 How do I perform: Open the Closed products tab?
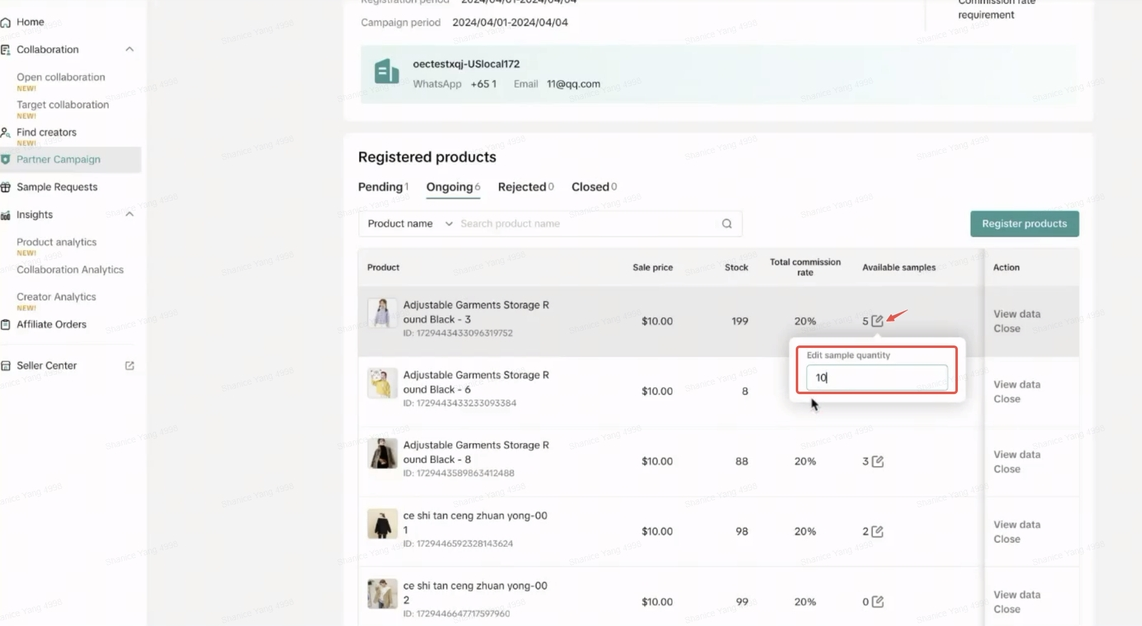(x=593, y=187)
